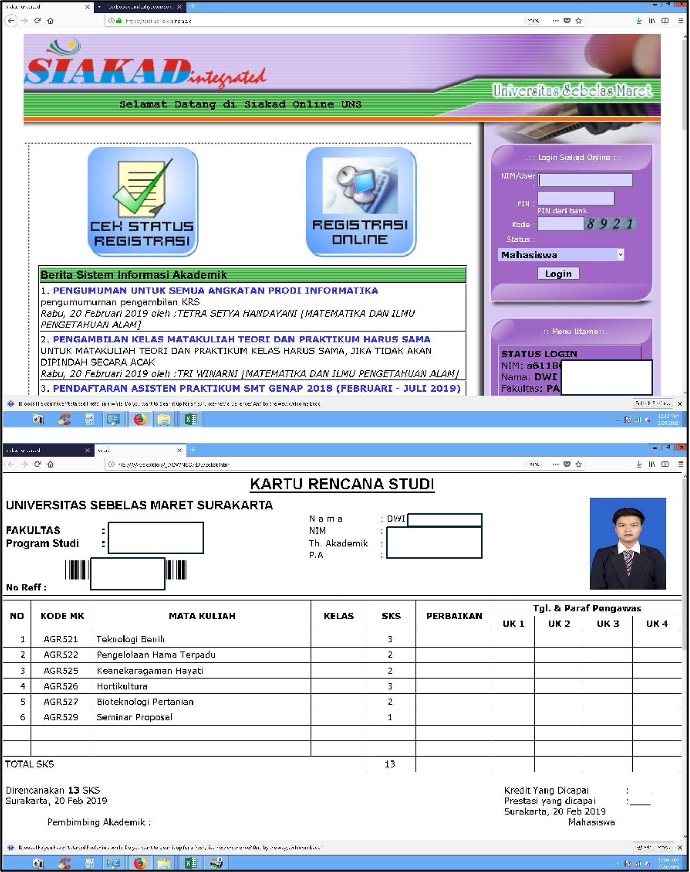
Task: Click the Berita Sistem Informasi Akademik header
Action: pos(252,275)
